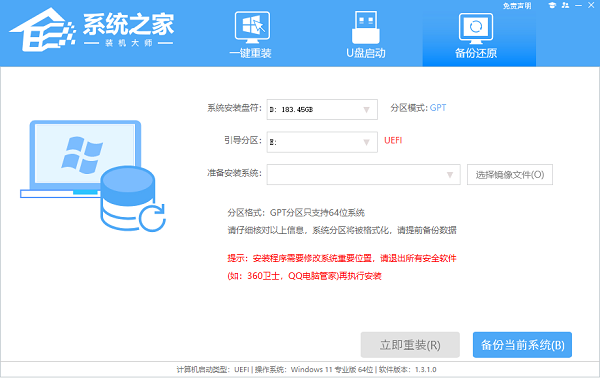
Task: Click 'Windows 11 专业版 64位' in status bar
Action: point(331,370)
